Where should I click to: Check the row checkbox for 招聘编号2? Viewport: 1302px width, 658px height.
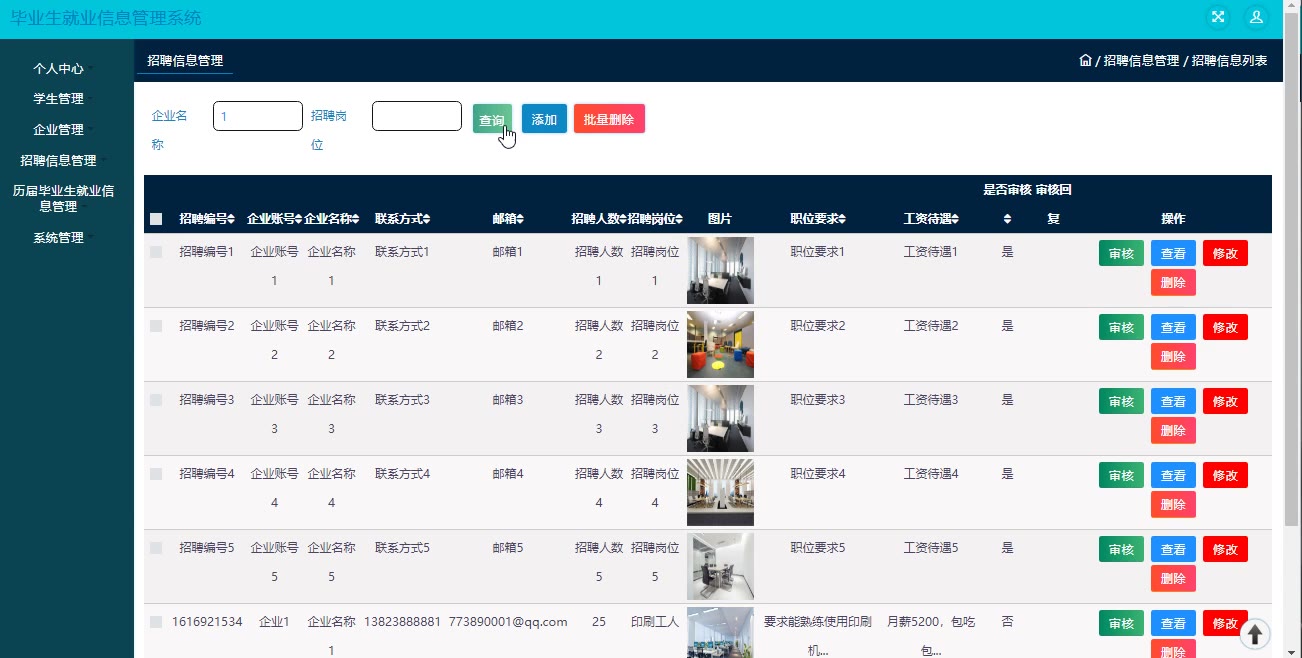(156, 326)
